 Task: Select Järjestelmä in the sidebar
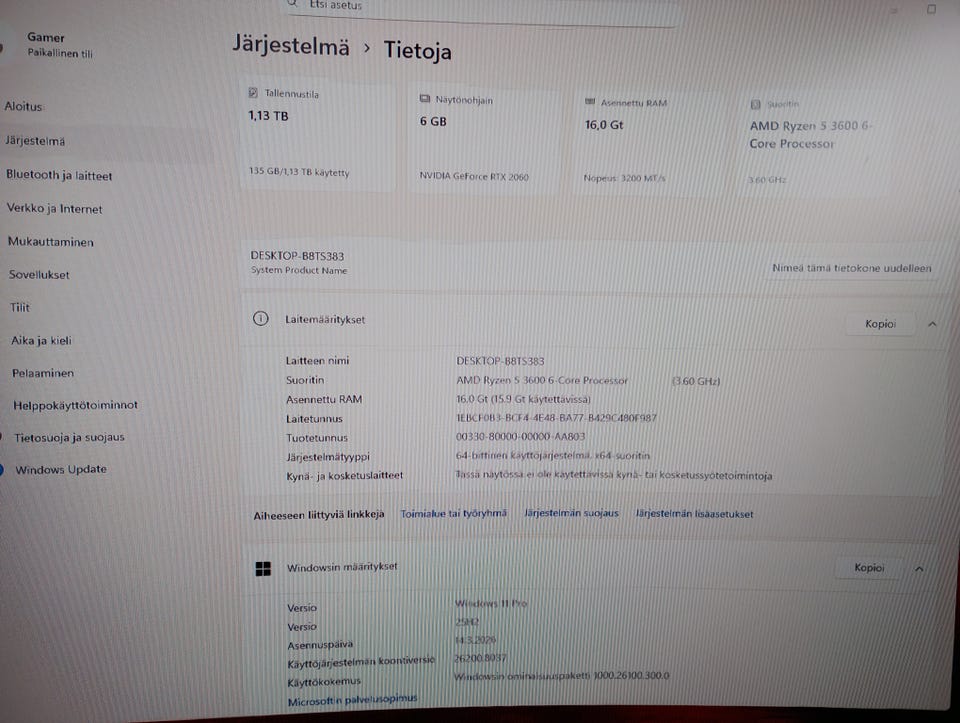pyautogui.click(x=35, y=141)
